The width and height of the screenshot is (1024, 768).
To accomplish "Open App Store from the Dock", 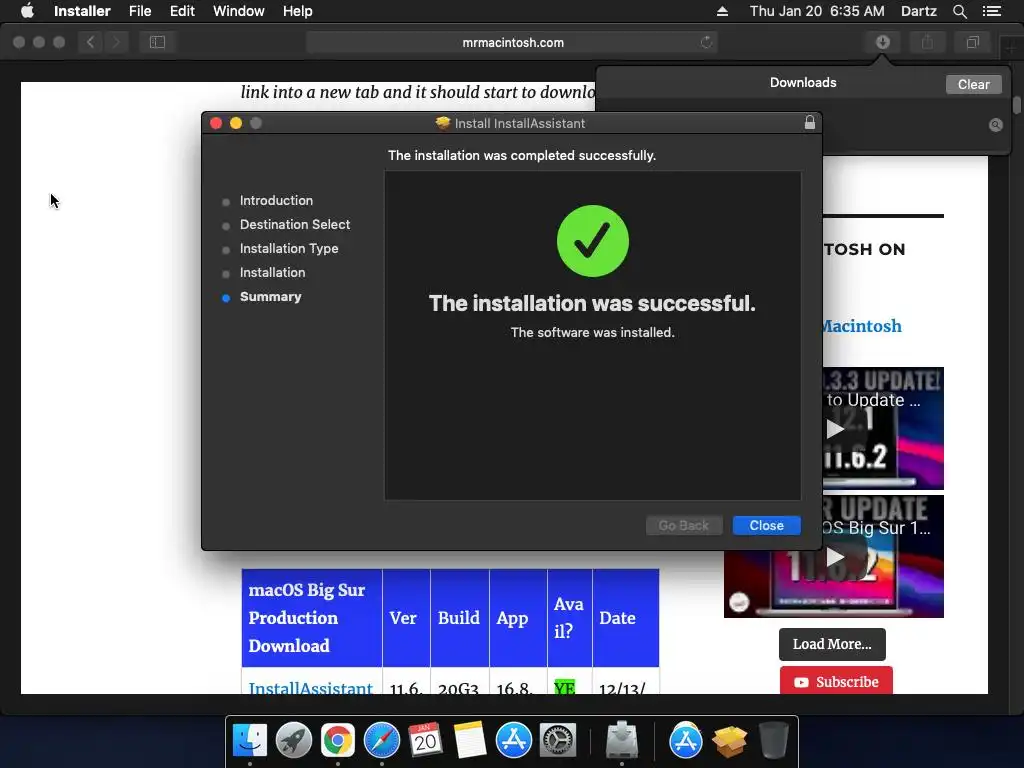I will click(x=514, y=740).
